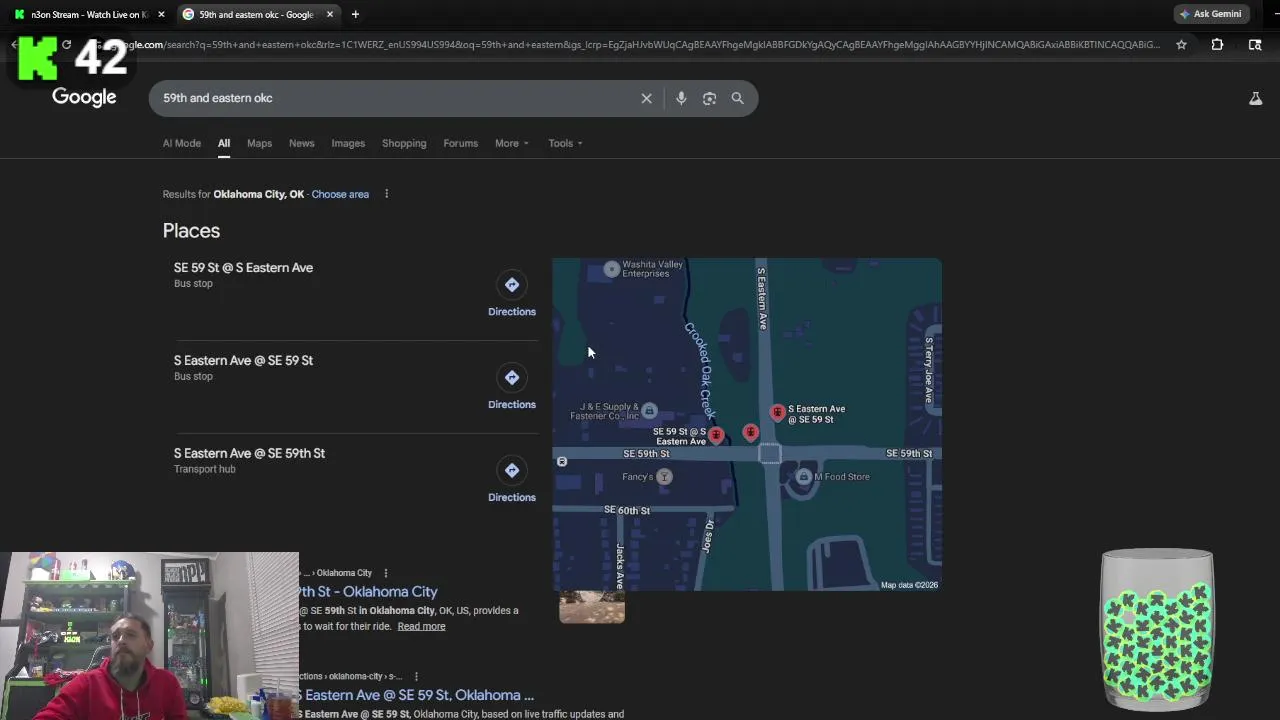Click the Read more link
The width and height of the screenshot is (1280, 720).
421,626
